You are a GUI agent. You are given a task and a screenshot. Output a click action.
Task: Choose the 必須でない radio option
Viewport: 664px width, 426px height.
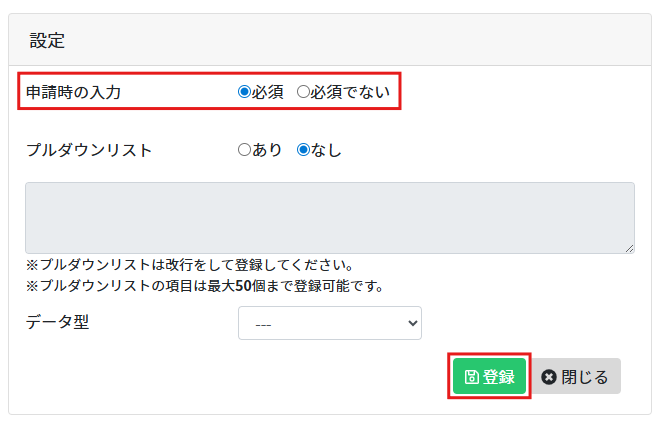pyautogui.click(x=303, y=92)
